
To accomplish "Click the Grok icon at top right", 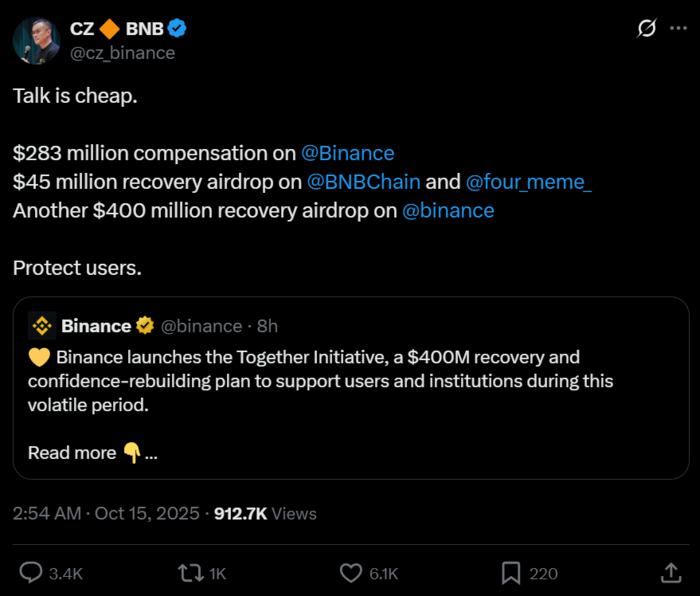I will (x=647, y=29).
